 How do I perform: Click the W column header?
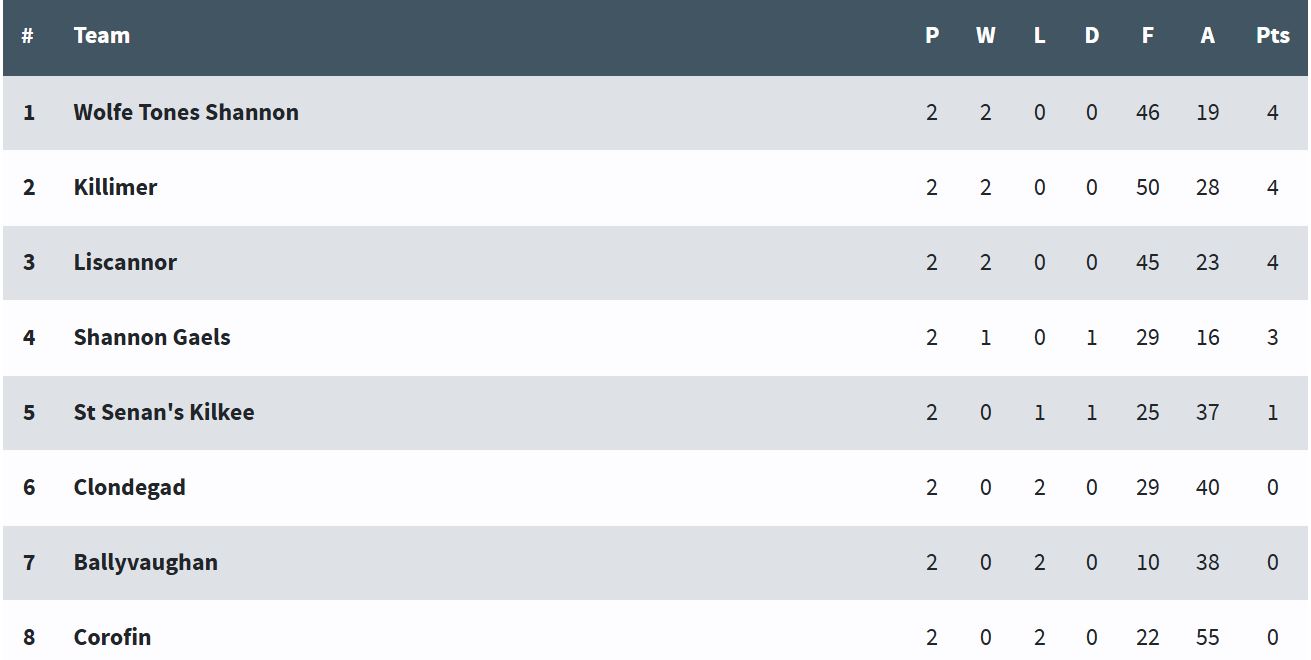click(985, 36)
